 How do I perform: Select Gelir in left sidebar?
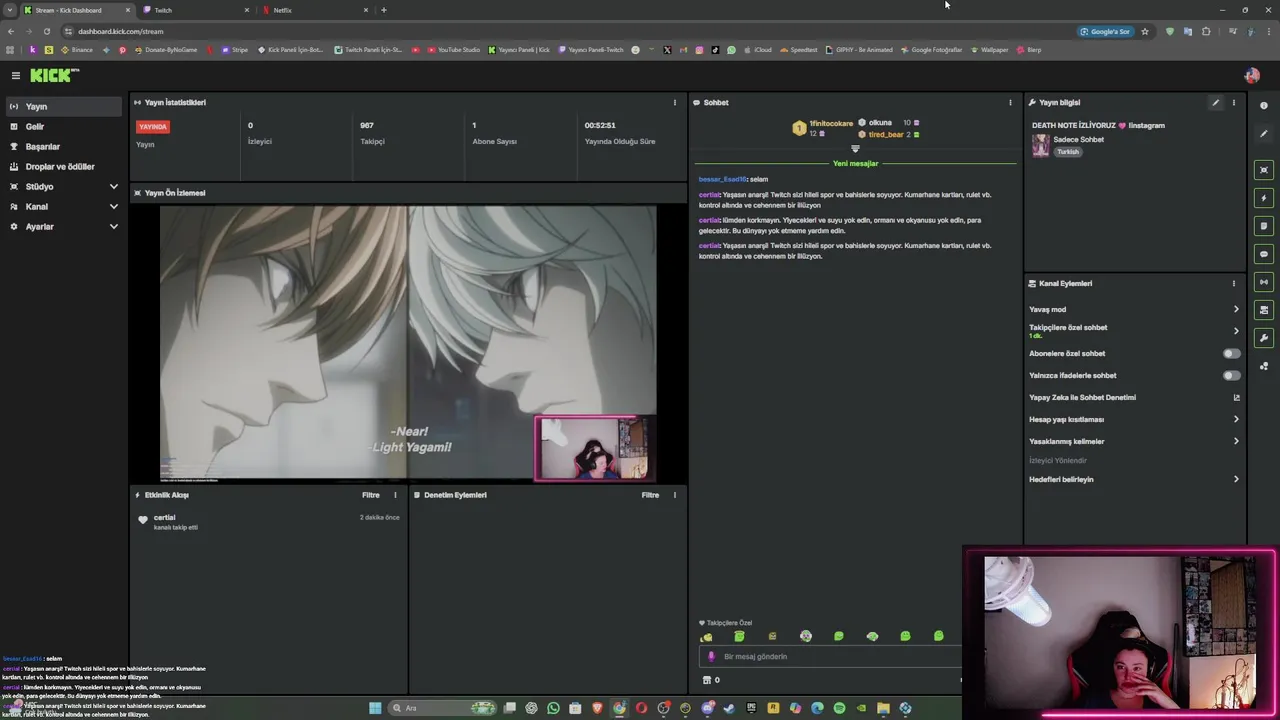(x=64, y=126)
